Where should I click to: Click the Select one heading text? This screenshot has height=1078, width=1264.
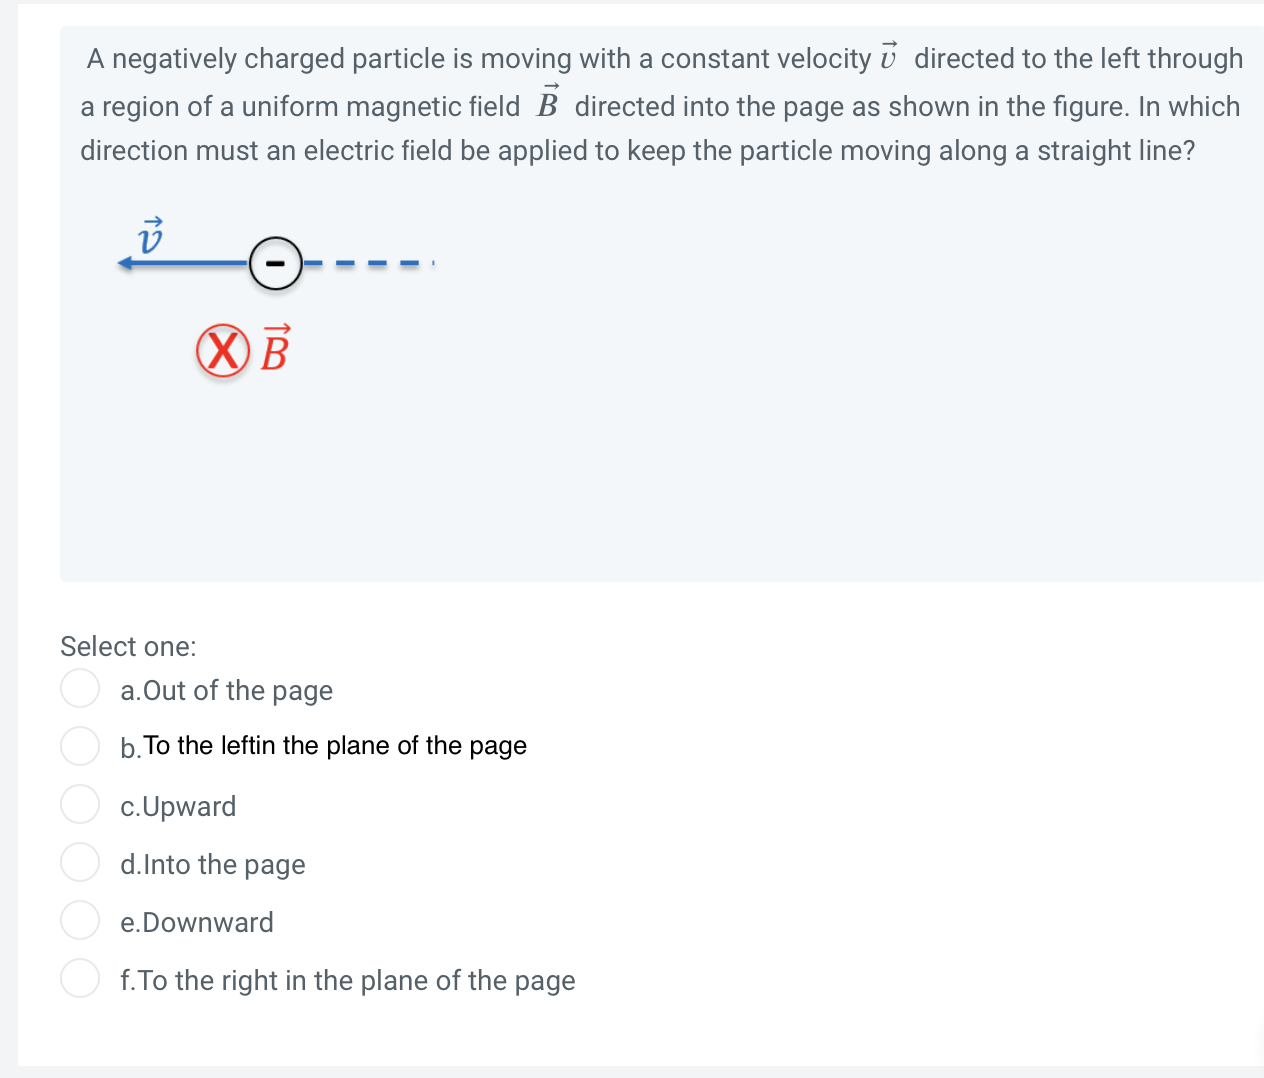(128, 646)
